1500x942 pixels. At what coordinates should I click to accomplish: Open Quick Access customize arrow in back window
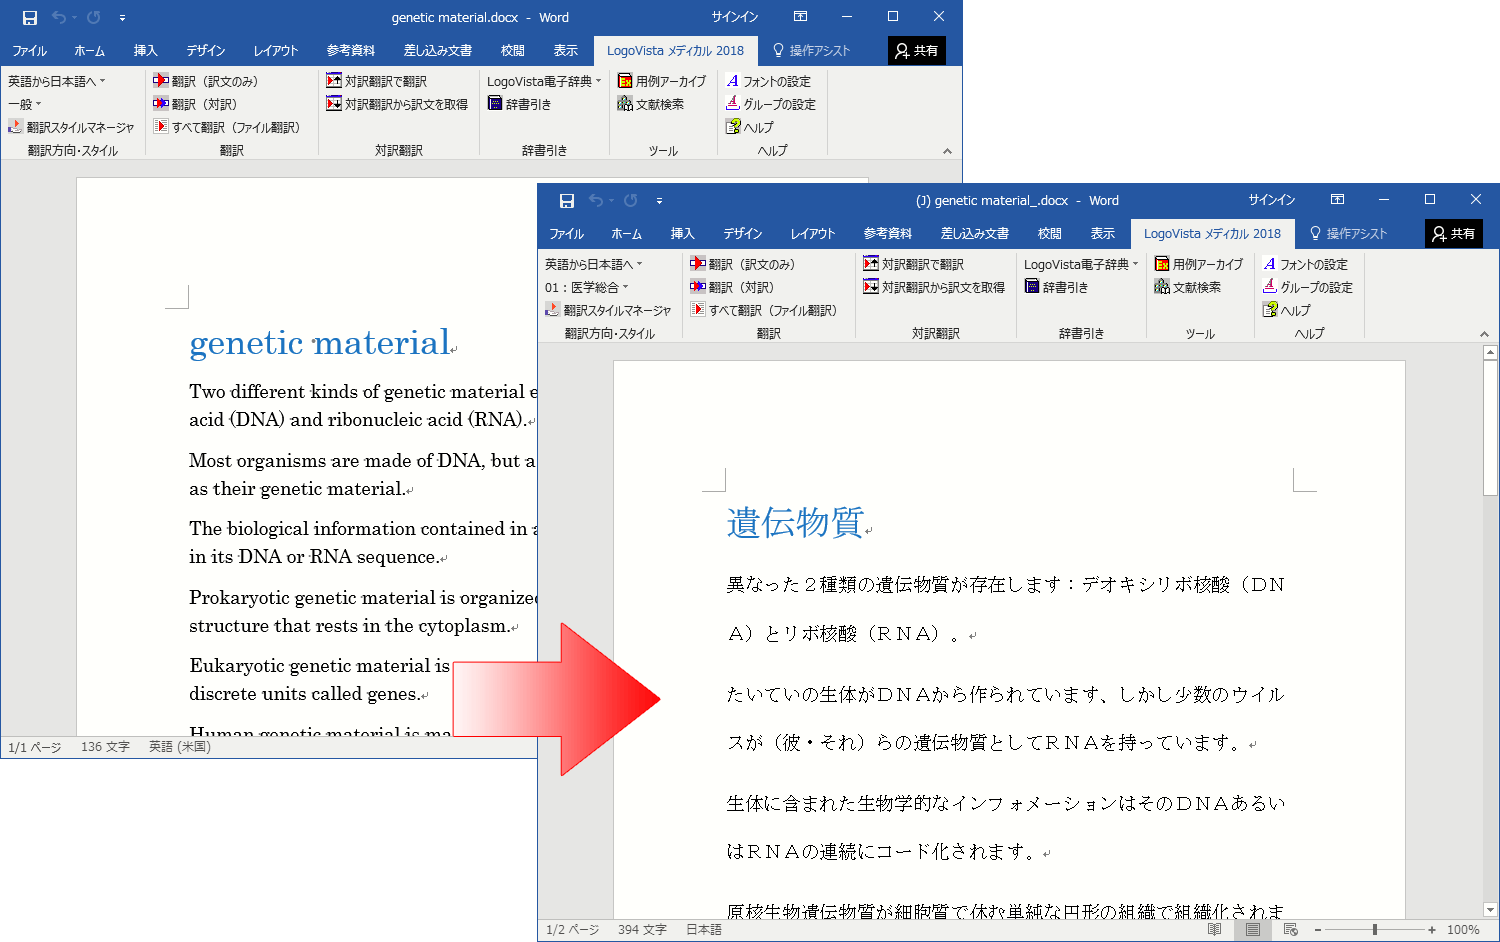(x=122, y=18)
